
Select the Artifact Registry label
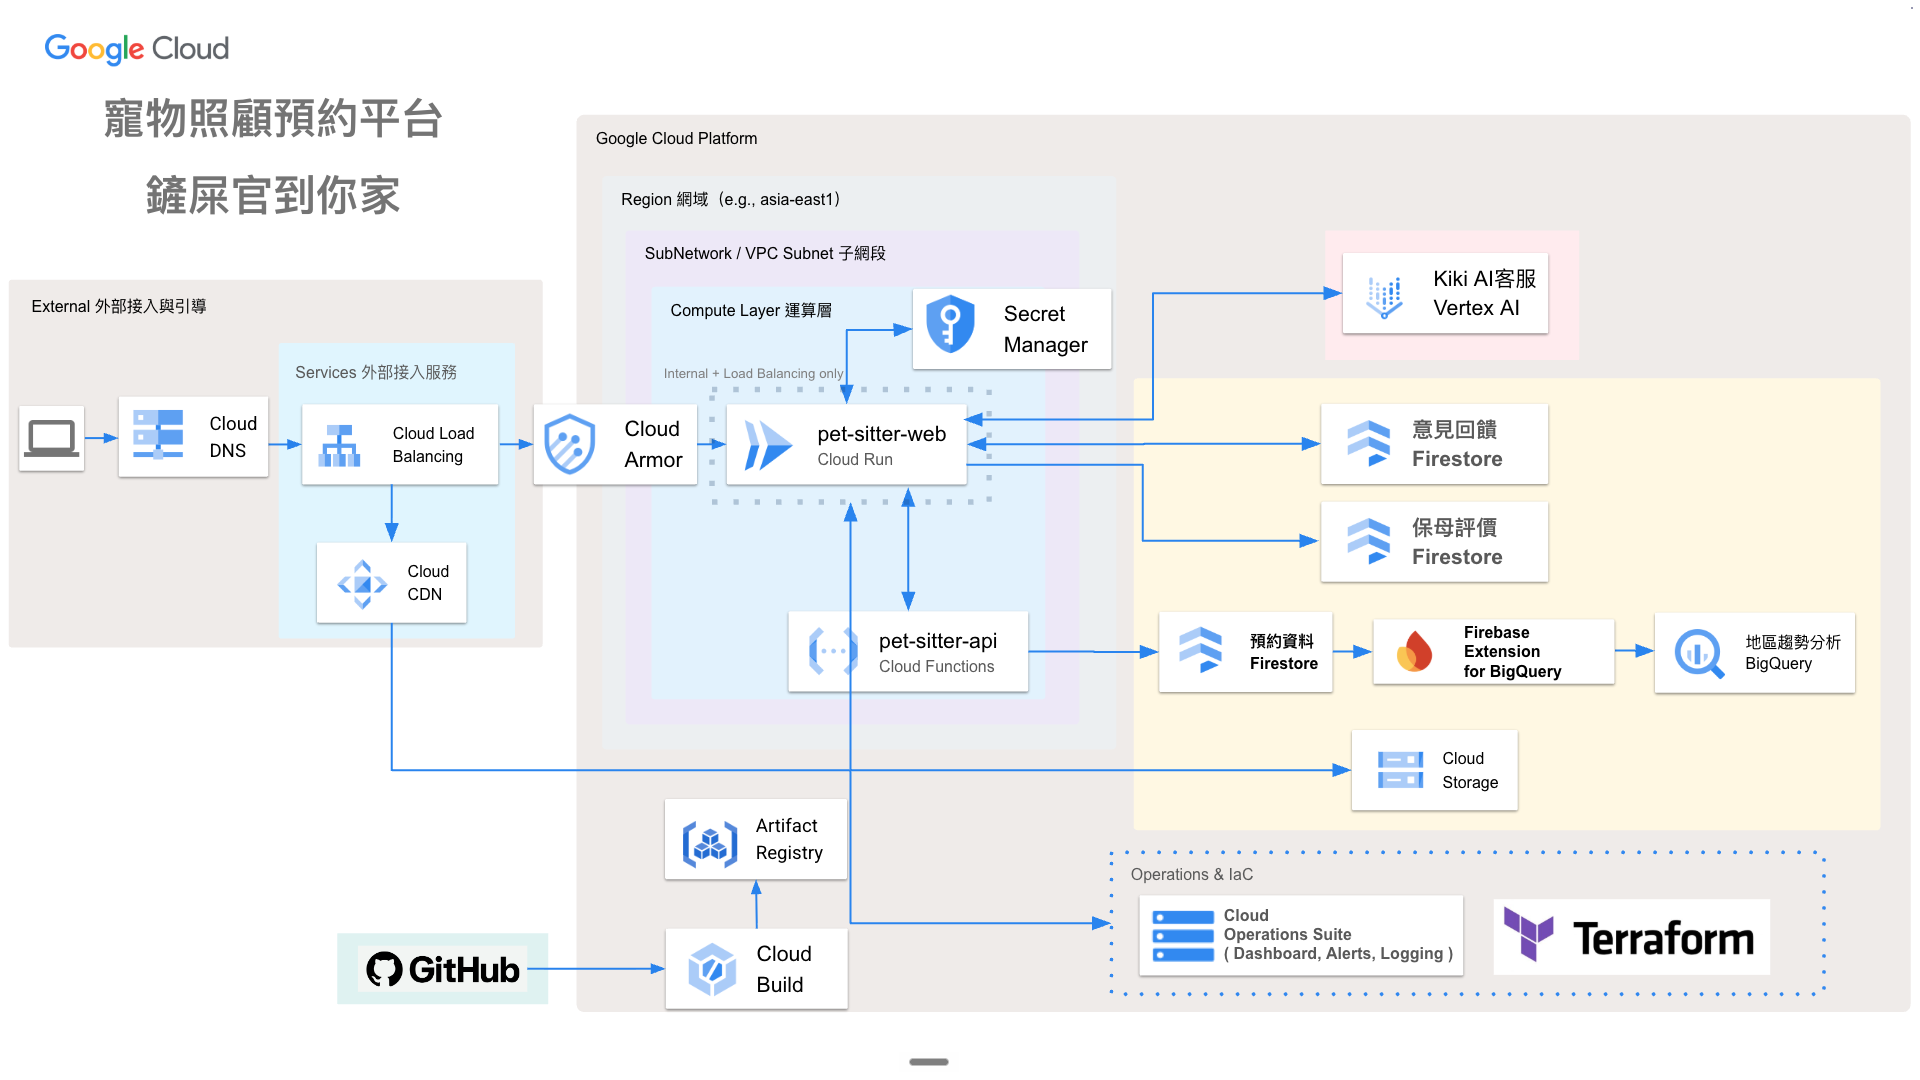[789, 839]
